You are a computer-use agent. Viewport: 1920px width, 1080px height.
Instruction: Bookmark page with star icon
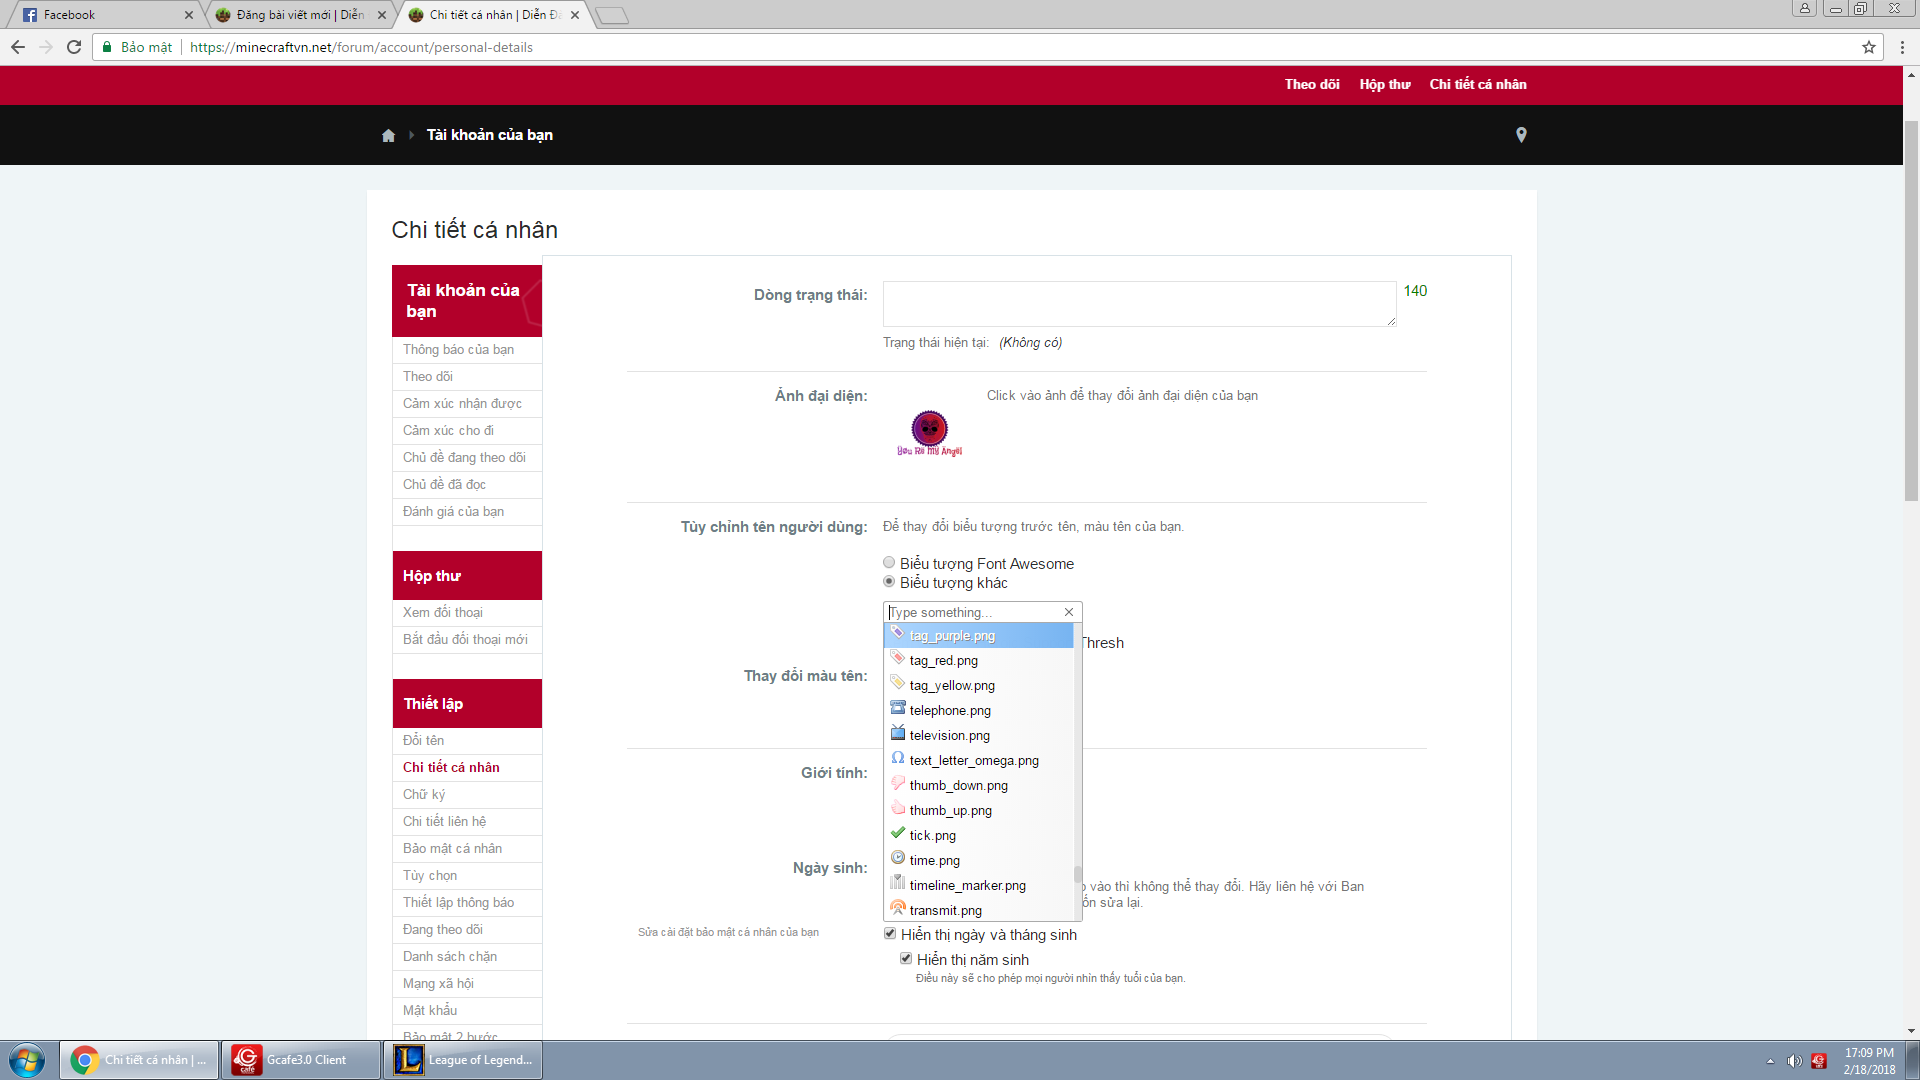click(x=1868, y=47)
